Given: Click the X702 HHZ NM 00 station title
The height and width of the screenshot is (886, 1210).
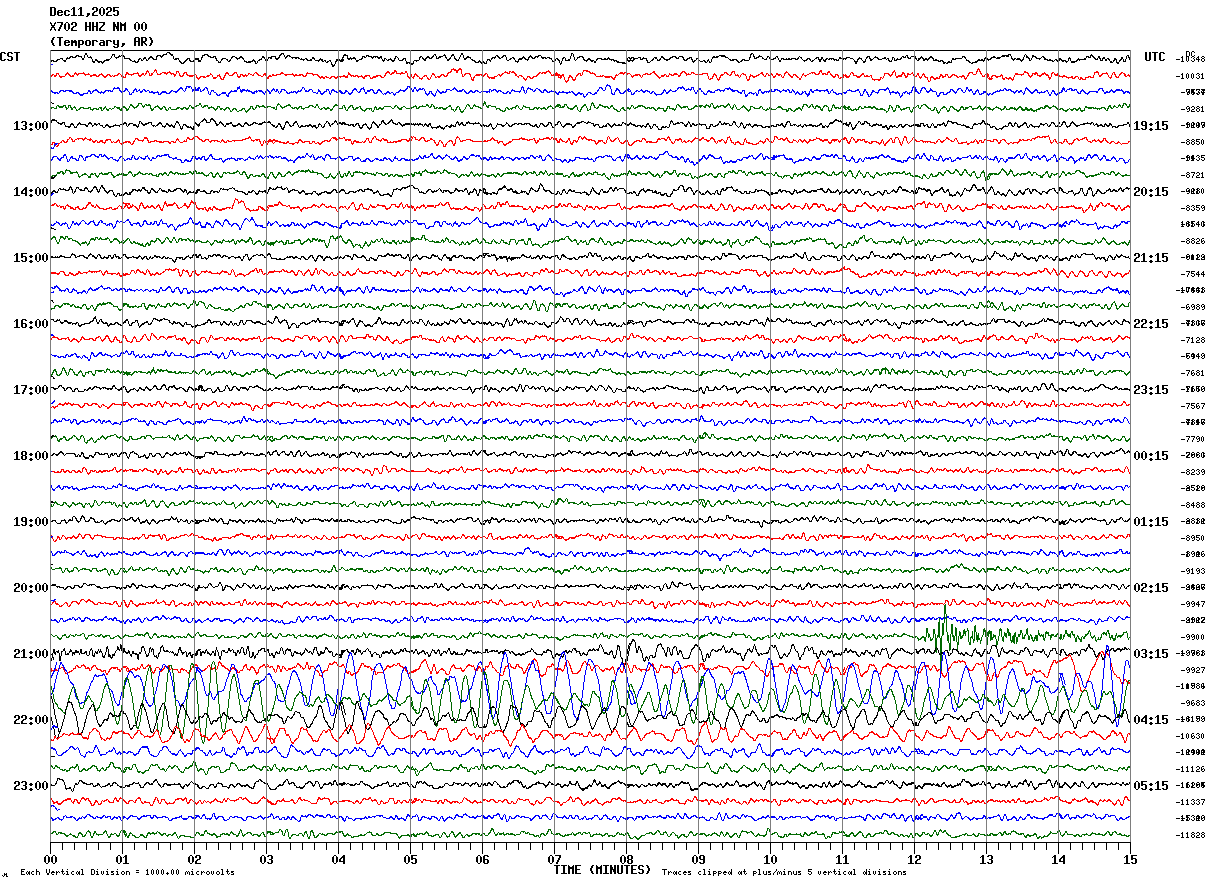Looking at the screenshot, I should coord(98,27).
